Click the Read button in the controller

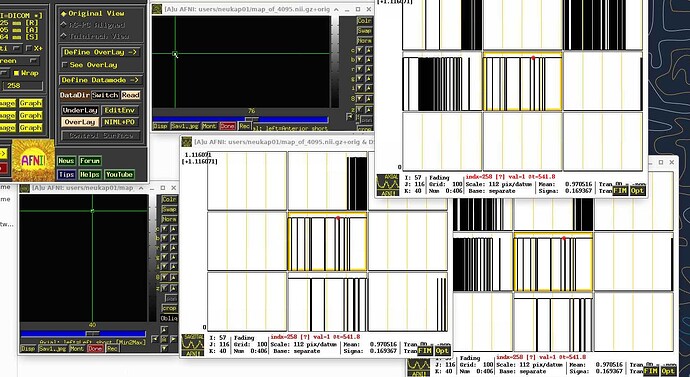coord(131,95)
